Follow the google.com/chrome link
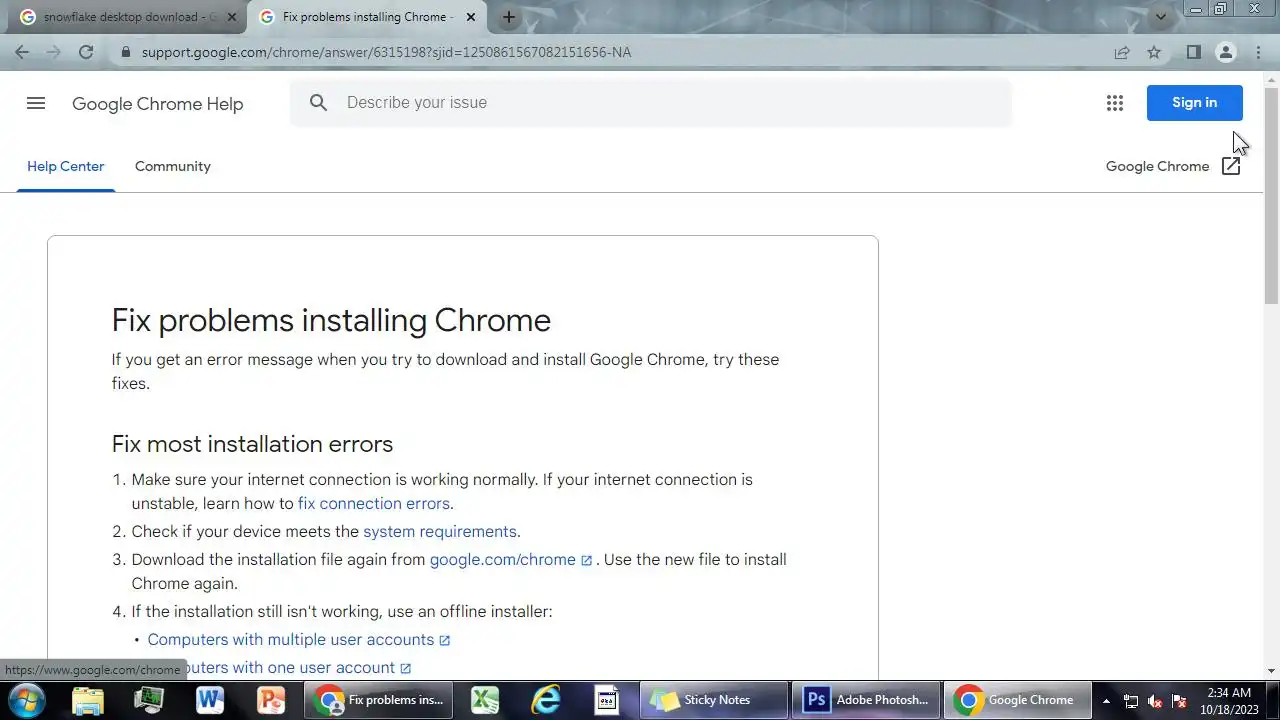Image resolution: width=1280 pixels, height=720 pixels. (x=503, y=560)
